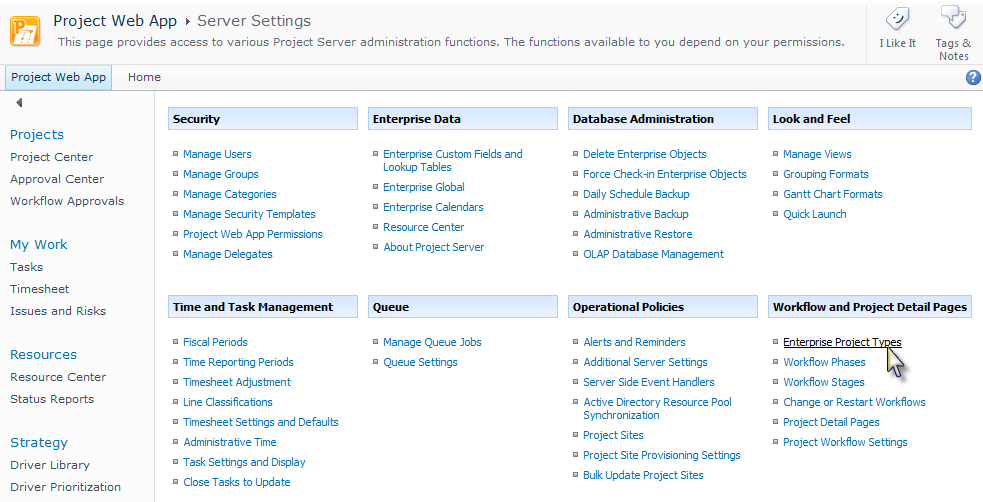
Task: Open Manage Queue Jobs link
Action: click(x=432, y=342)
